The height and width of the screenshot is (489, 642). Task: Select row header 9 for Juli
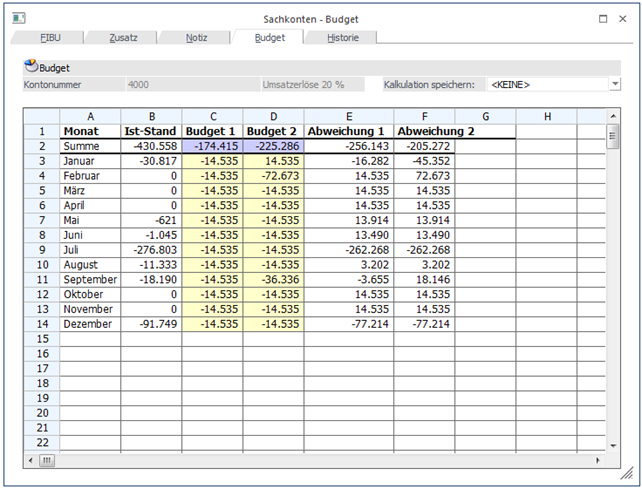42,250
